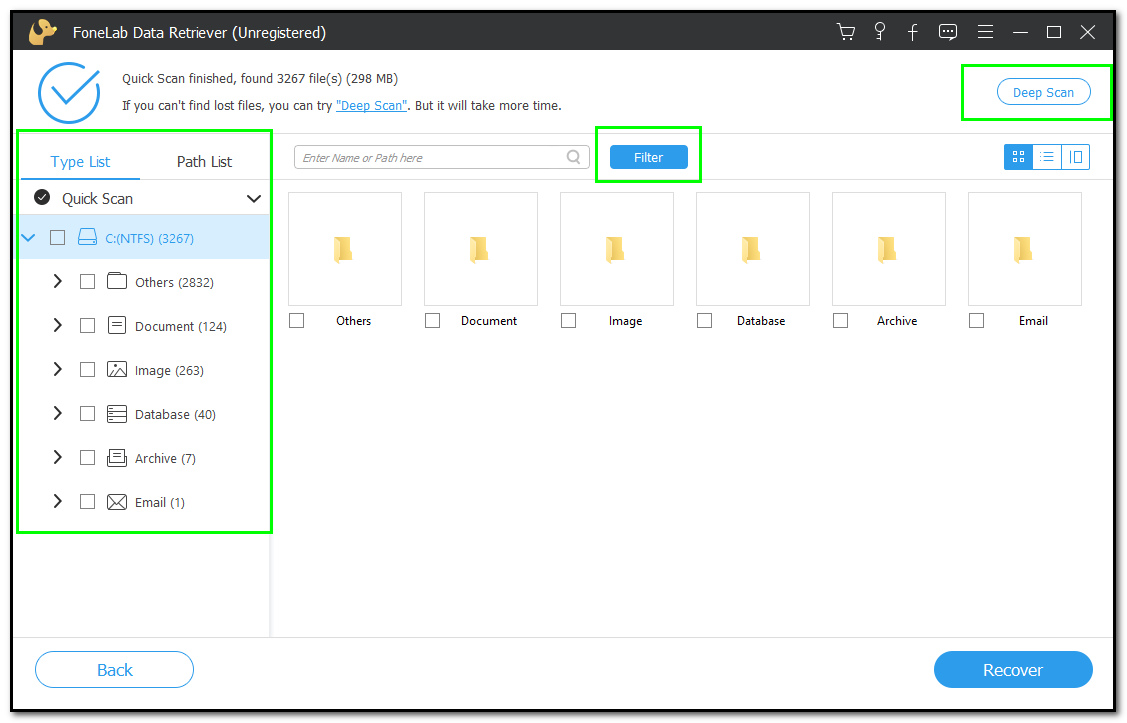The width and height of the screenshot is (1127, 723).
Task: Switch to thumbnail grid view
Action: click(x=1018, y=157)
